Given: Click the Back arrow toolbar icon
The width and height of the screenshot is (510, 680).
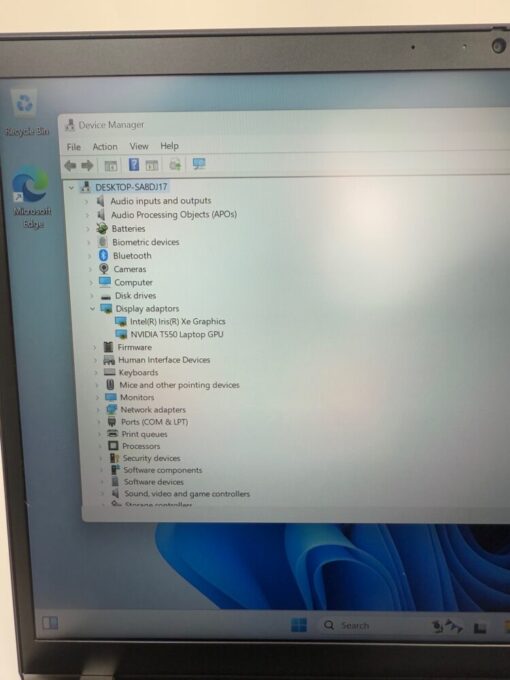Looking at the screenshot, I should pos(70,165).
